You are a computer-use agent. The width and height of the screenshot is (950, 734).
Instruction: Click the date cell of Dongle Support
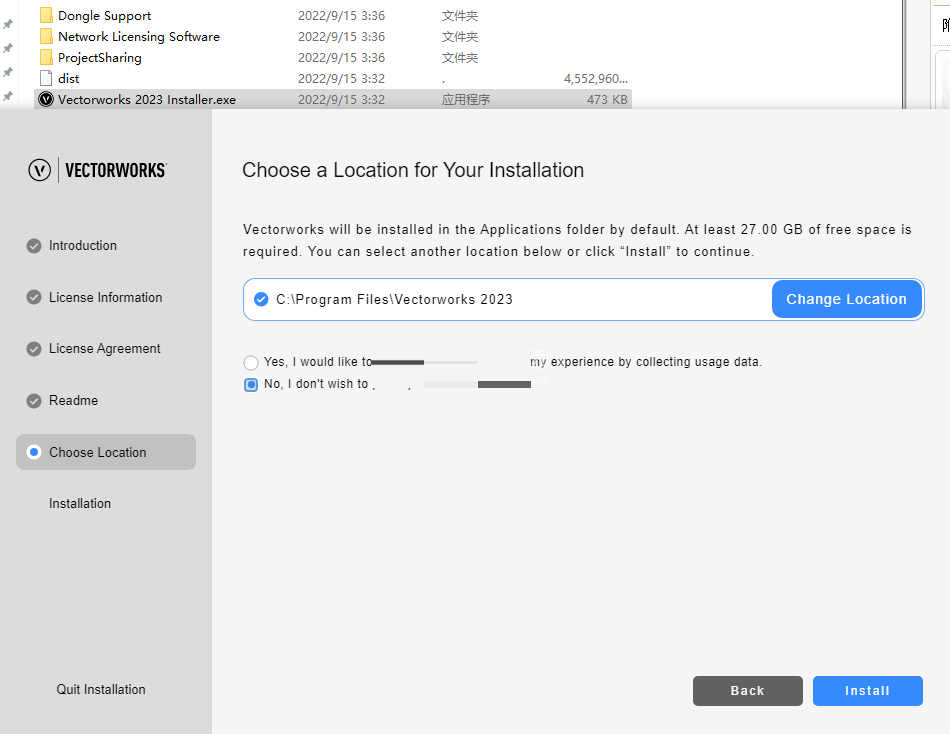click(341, 16)
